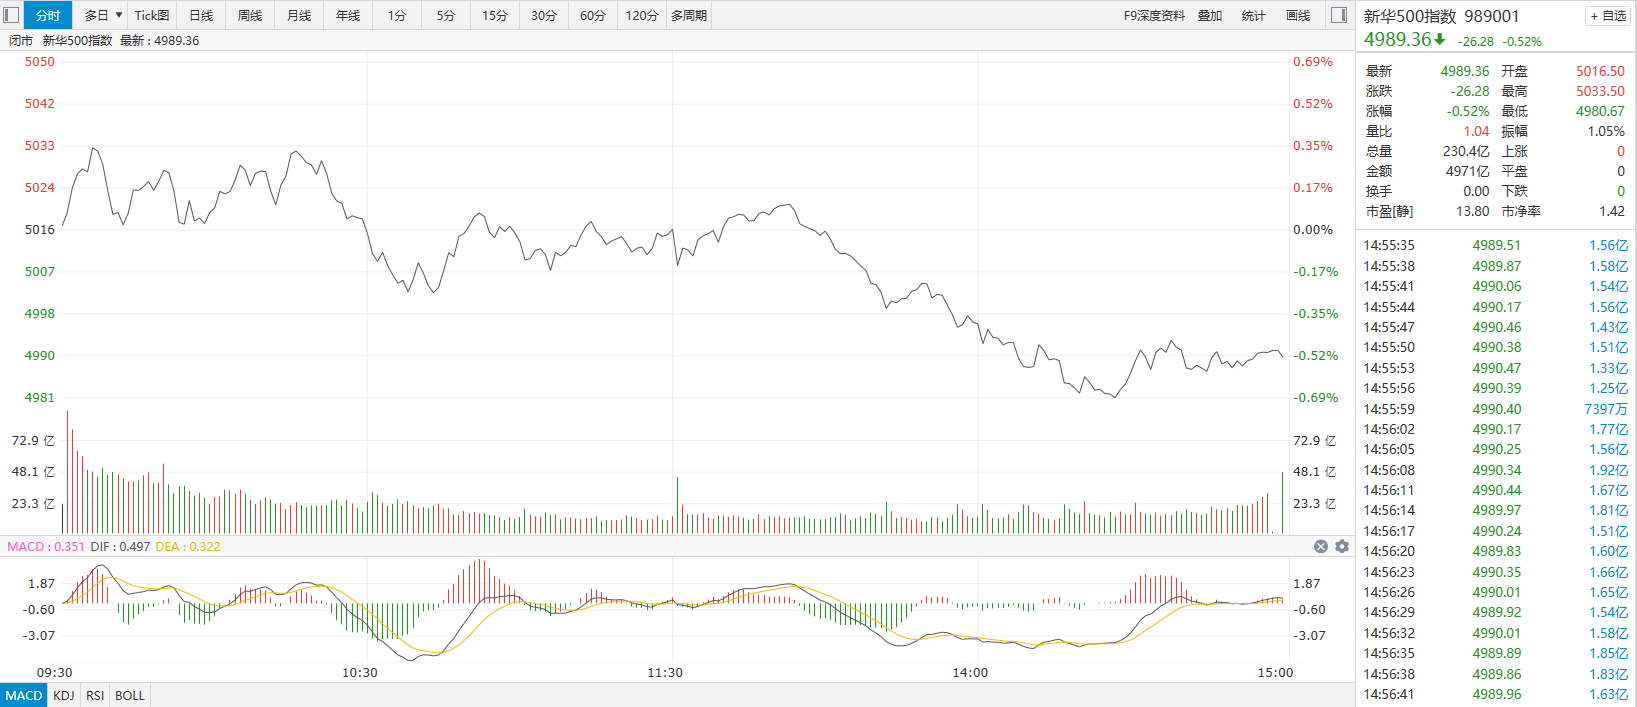Image resolution: width=1637 pixels, height=707 pixels.
Task: Open the 月线 monthly chart
Action: (x=299, y=15)
